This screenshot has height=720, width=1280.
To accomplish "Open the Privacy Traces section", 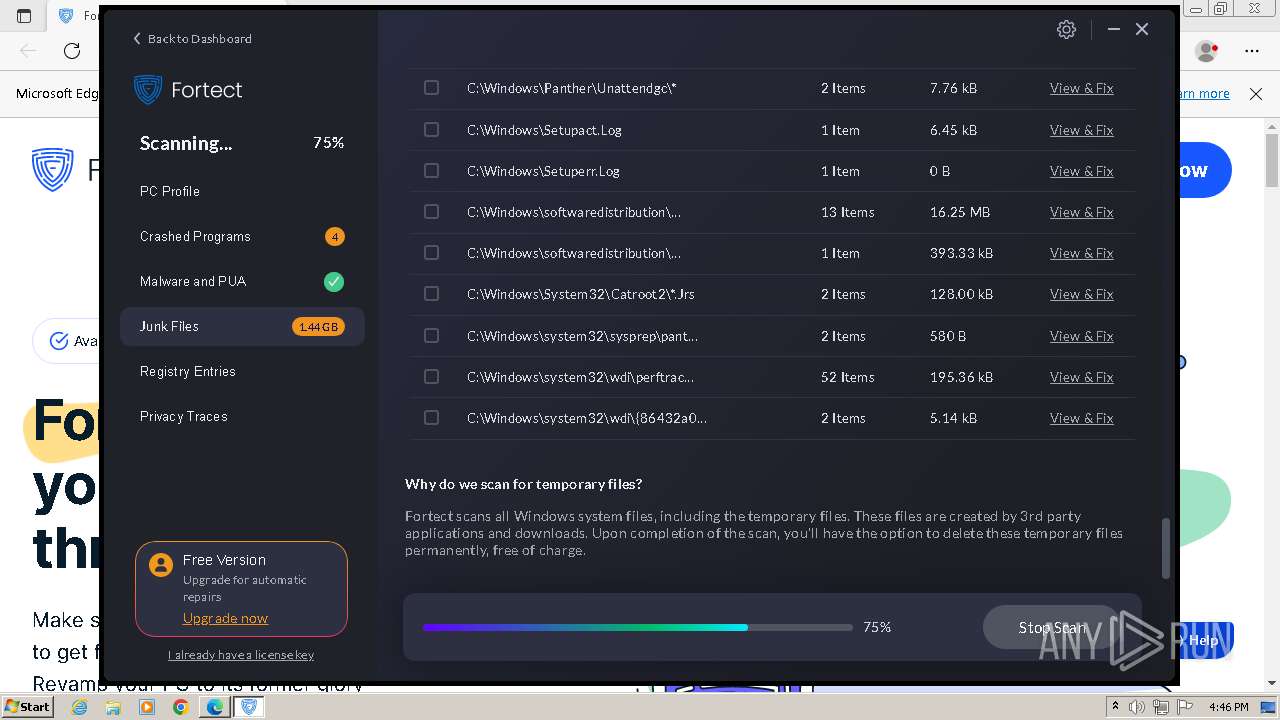I will click(242, 417).
